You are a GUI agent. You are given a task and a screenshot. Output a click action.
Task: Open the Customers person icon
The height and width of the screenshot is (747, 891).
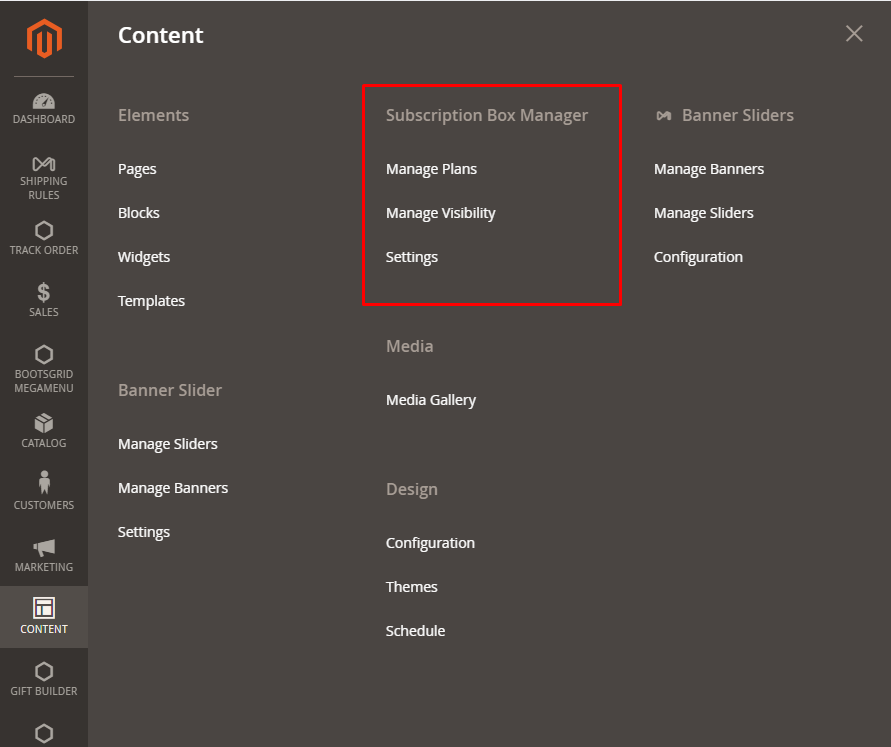point(44,482)
